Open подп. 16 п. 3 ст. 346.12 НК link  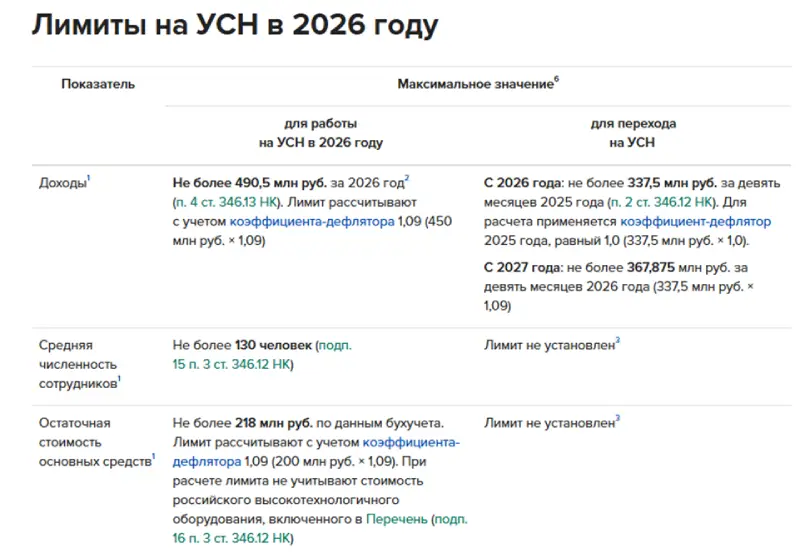click(x=233, y=538)
